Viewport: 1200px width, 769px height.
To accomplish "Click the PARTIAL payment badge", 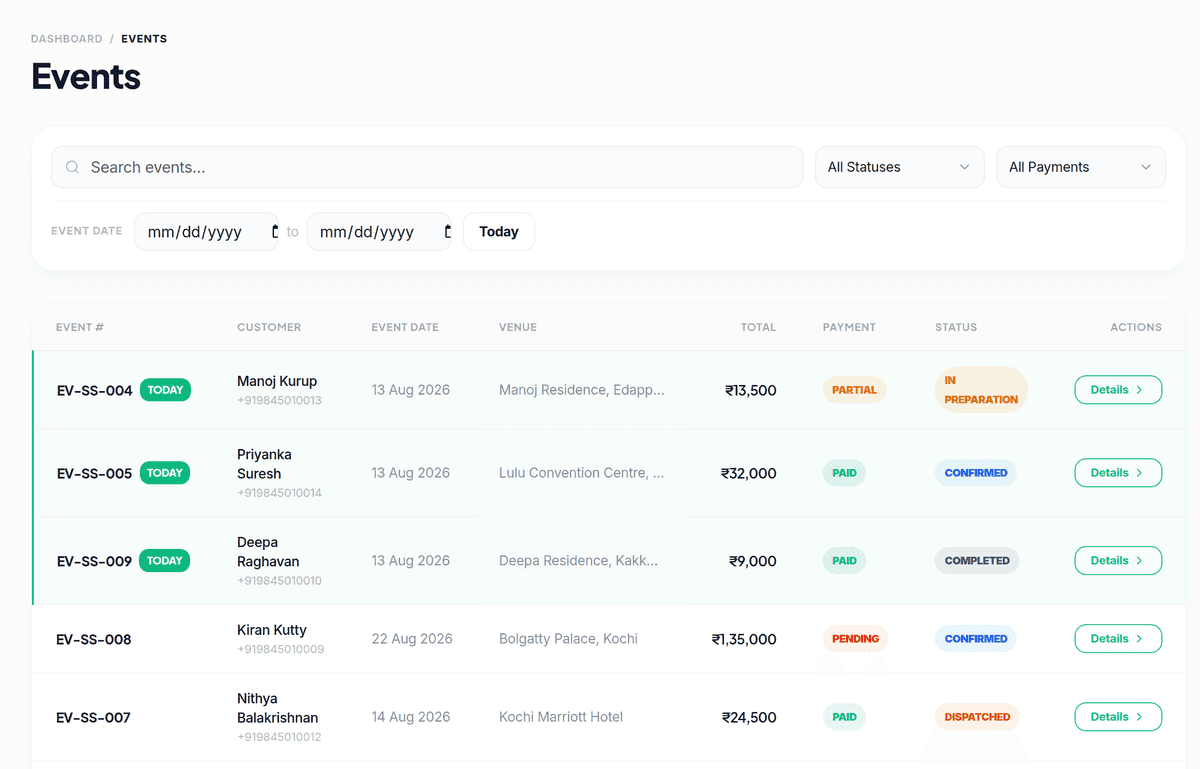I will (855, 390).
